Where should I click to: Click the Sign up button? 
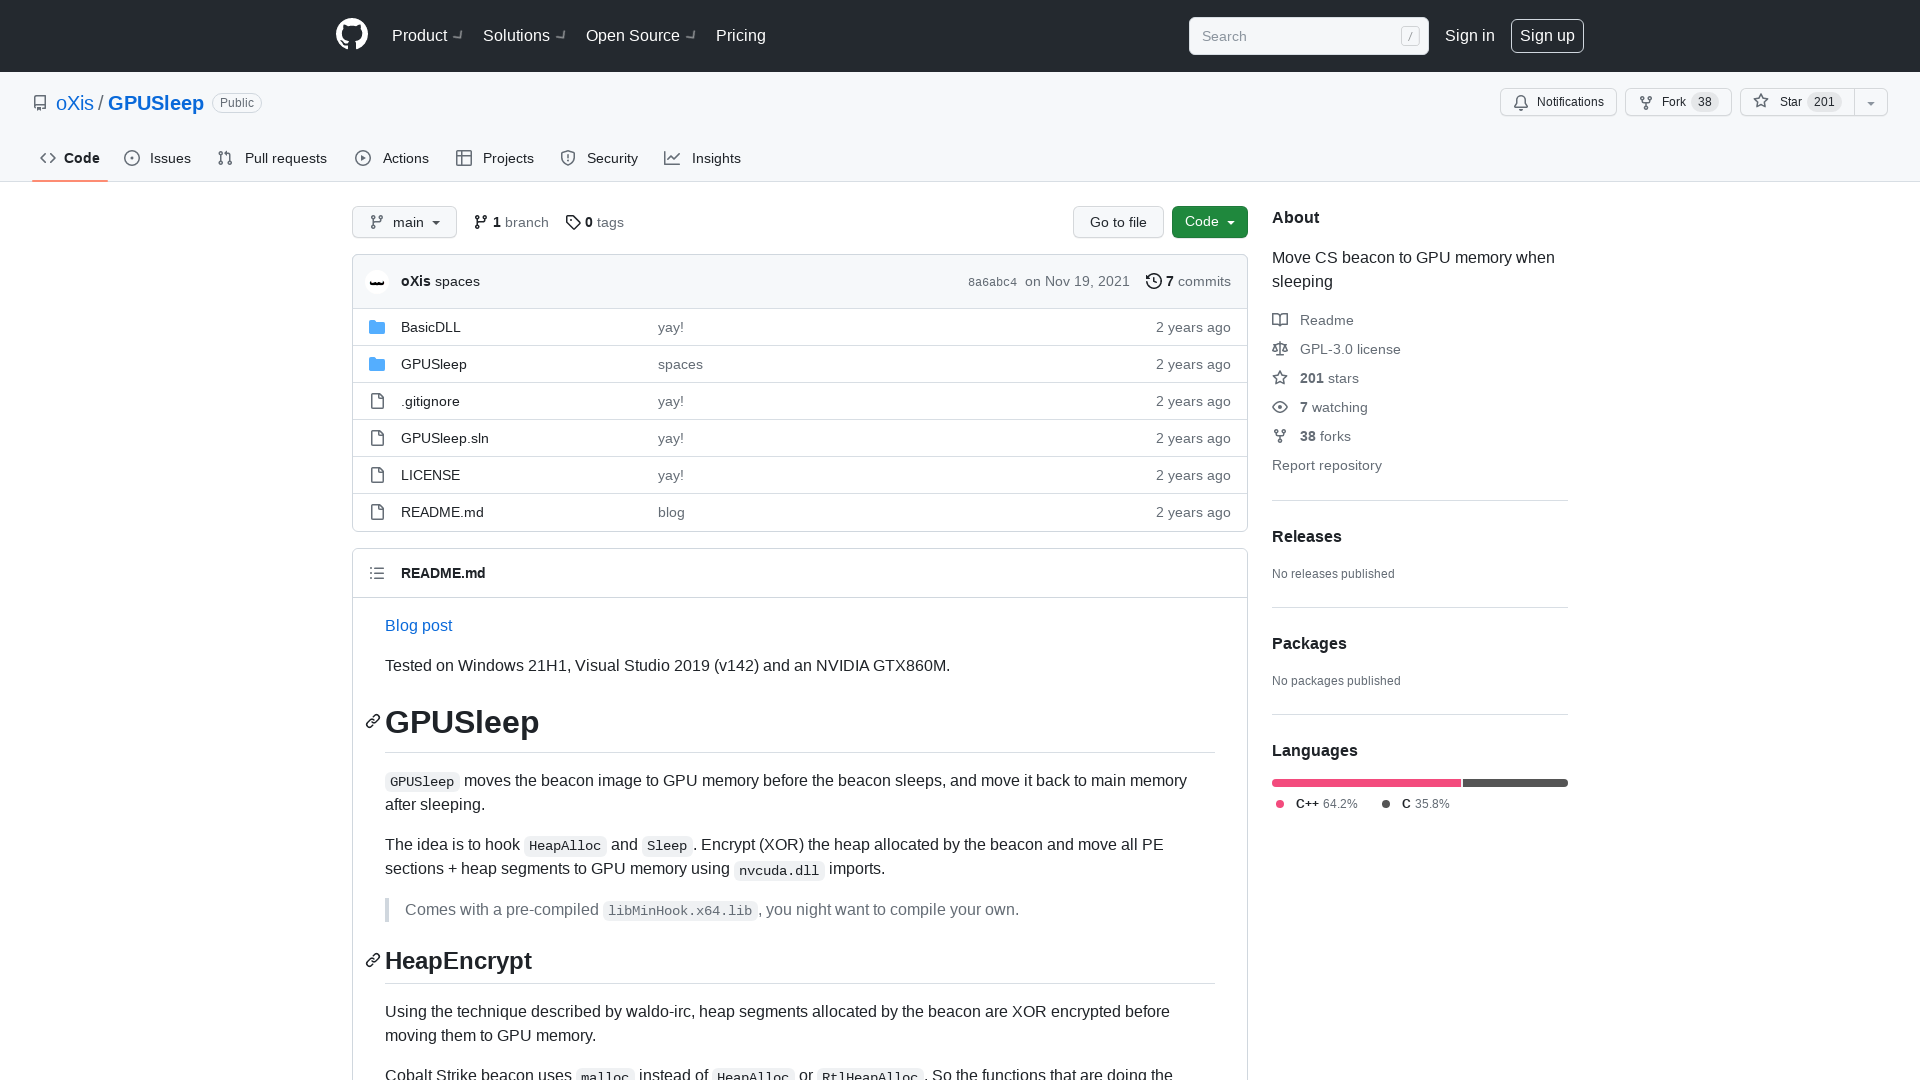(x=1547, y=35)
